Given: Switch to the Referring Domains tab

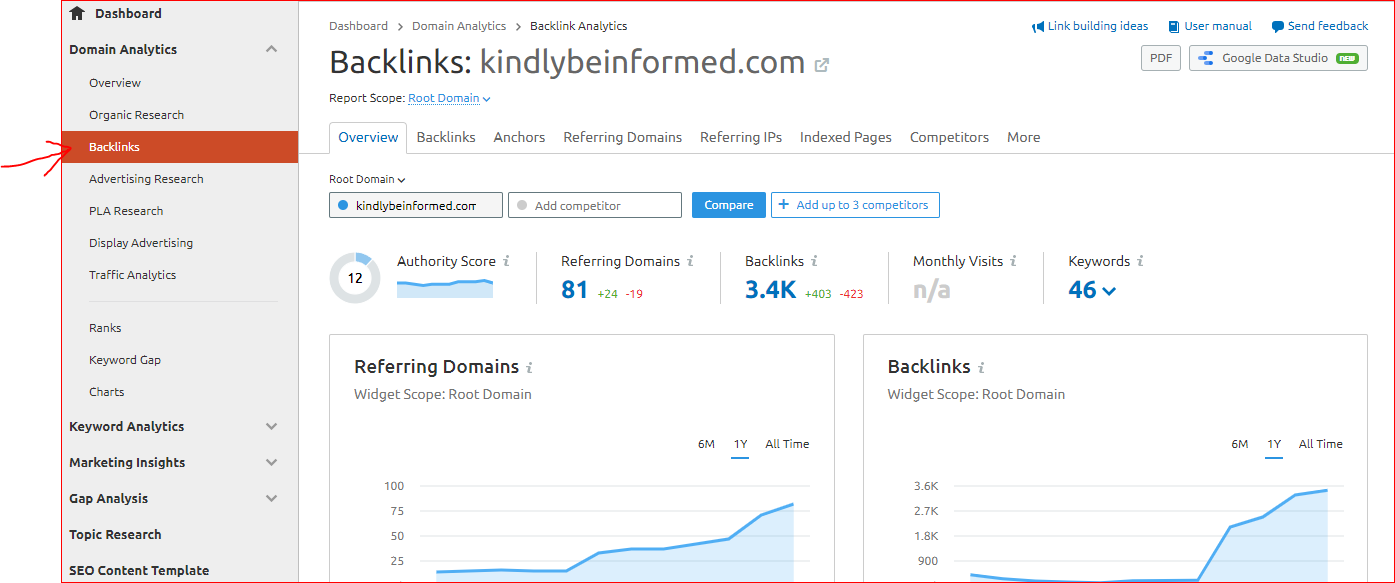Looking at the screenshot, I should (x=622, y=137).
